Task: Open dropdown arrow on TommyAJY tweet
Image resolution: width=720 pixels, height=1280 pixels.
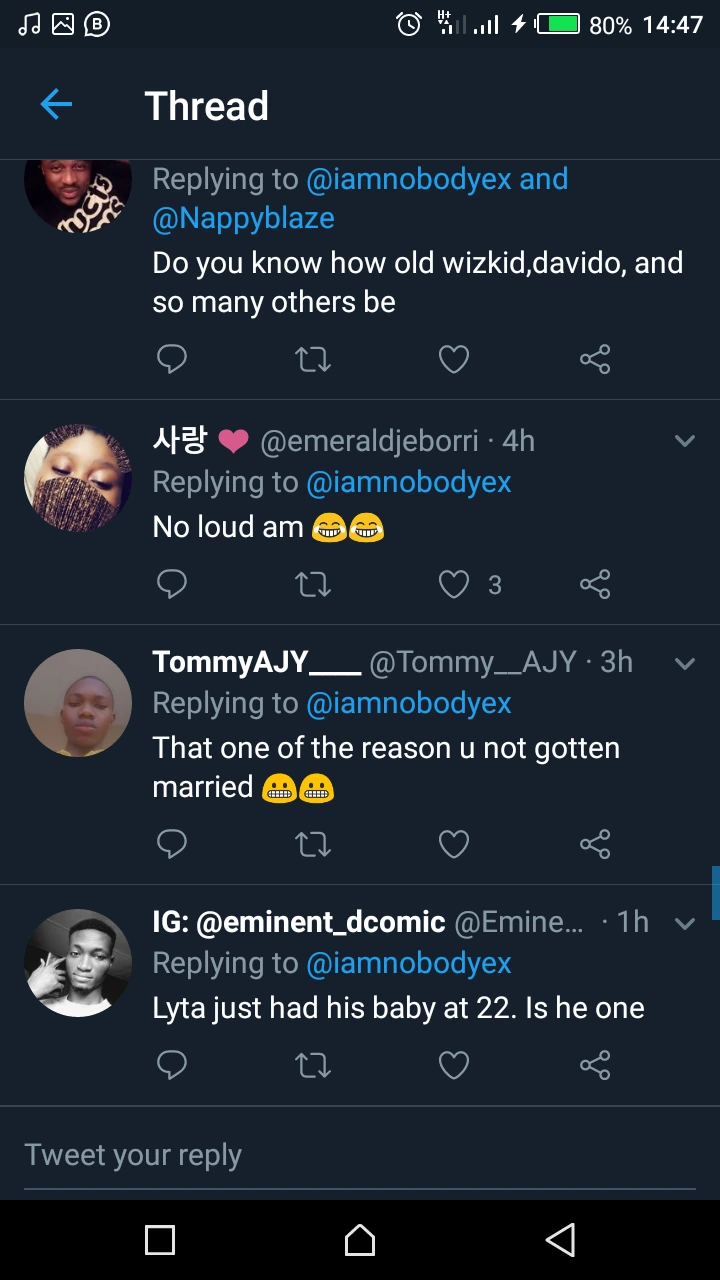Action: click(x=685, y=663)
